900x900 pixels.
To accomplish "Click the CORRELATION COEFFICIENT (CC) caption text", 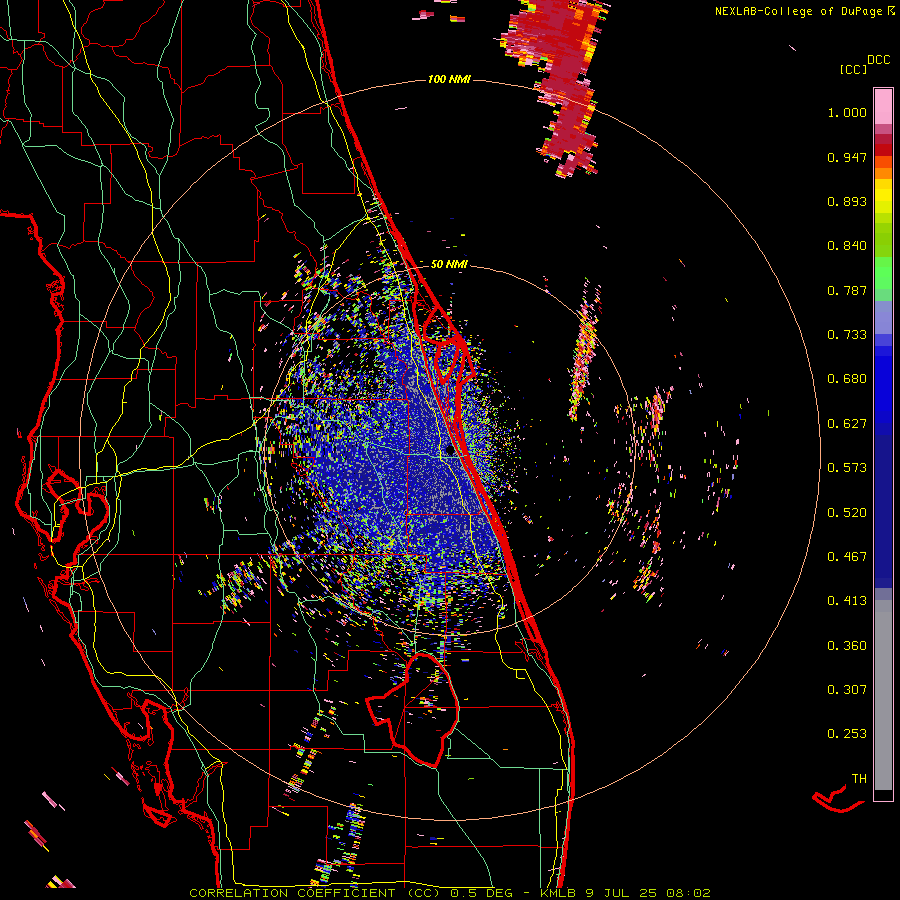I will pos(314,893).
